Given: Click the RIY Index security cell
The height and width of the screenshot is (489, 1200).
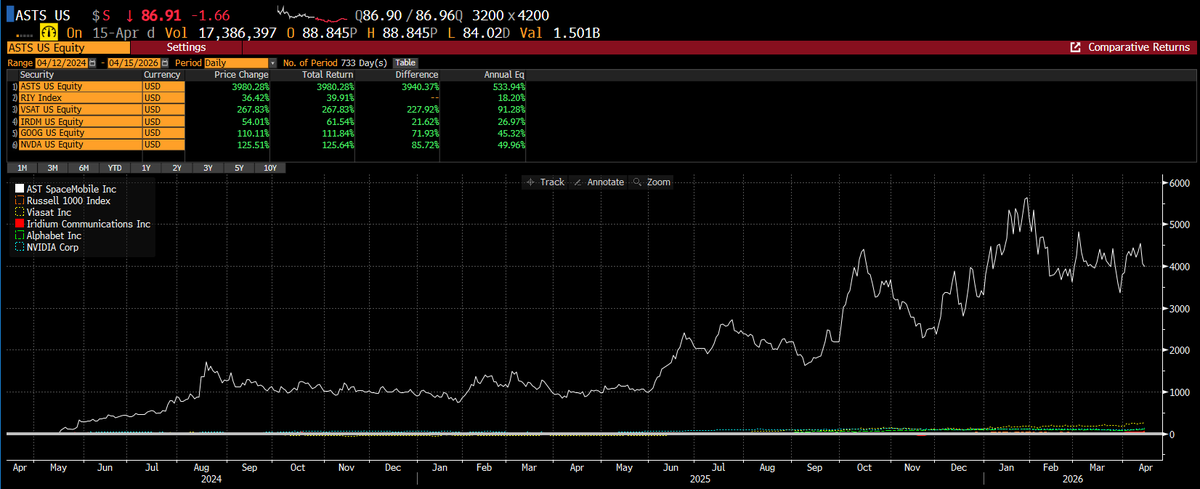Looking at the screenshot, I should pos(79,98).
